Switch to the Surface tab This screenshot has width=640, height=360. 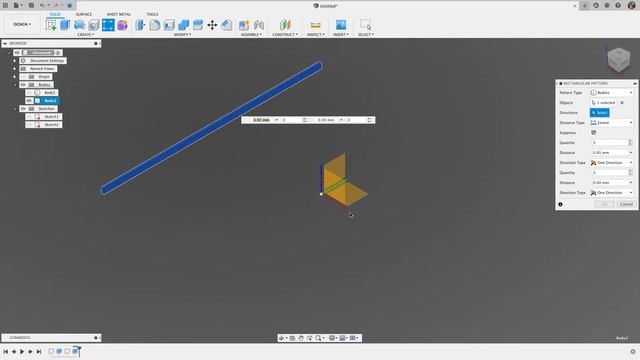[84, 14]
